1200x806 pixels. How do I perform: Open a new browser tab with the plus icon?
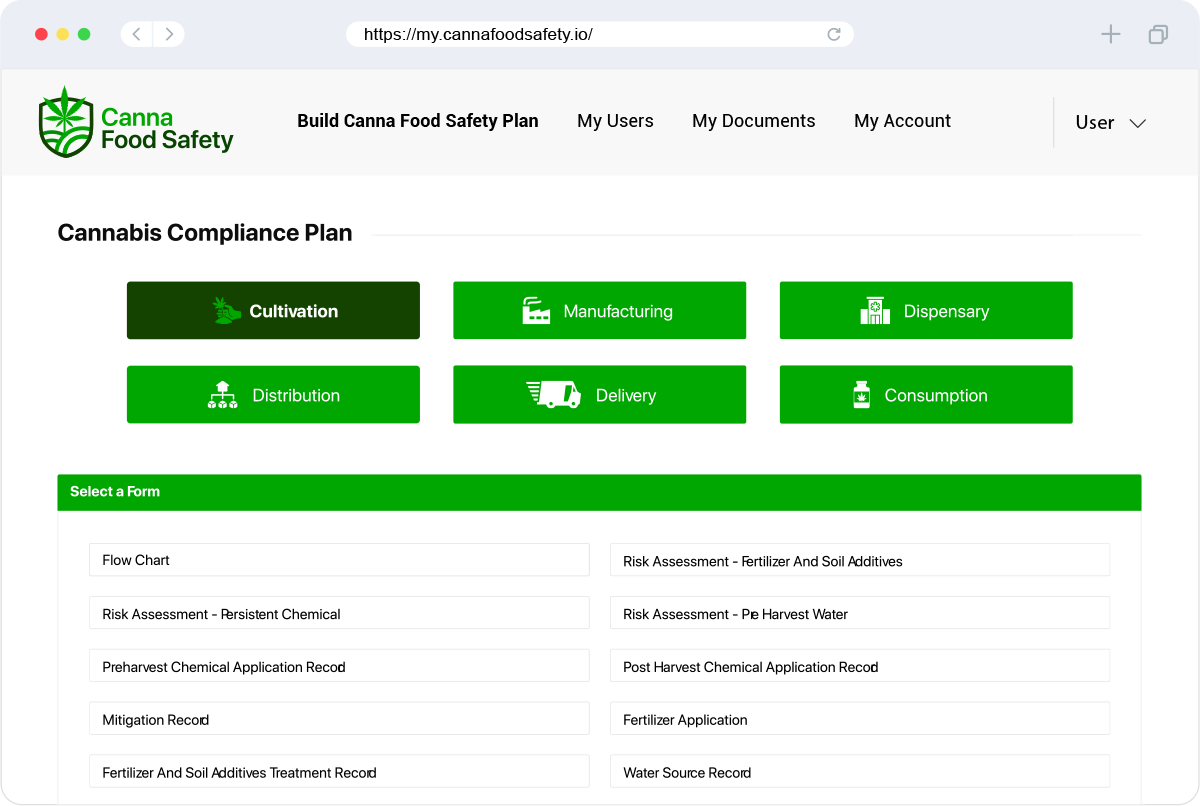(x=1110, y=34)
